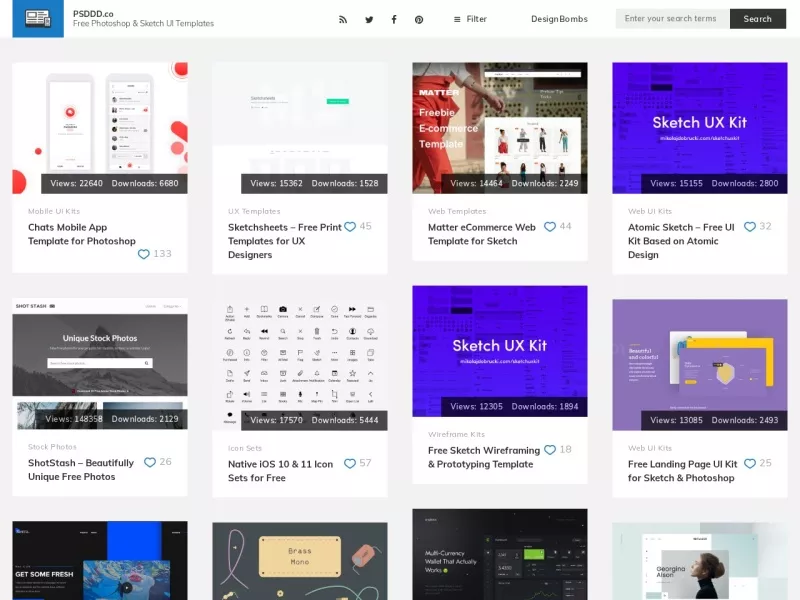Open Atomic Sketch Free UI Kit title

[681, 241]
